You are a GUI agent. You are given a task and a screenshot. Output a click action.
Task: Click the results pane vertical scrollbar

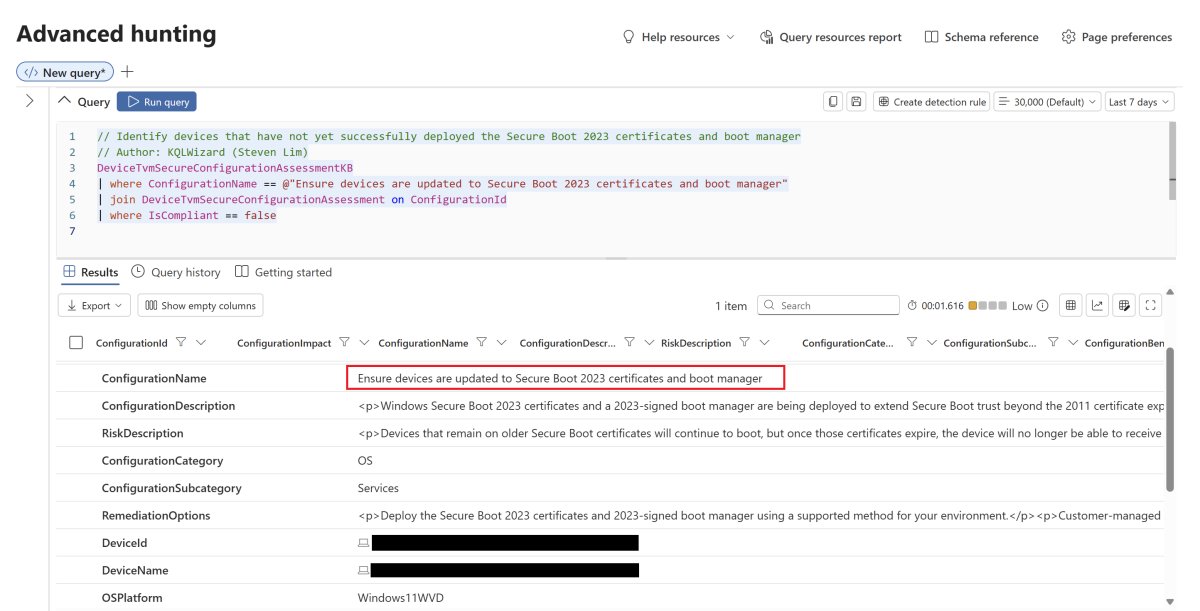click(1171, 420)
